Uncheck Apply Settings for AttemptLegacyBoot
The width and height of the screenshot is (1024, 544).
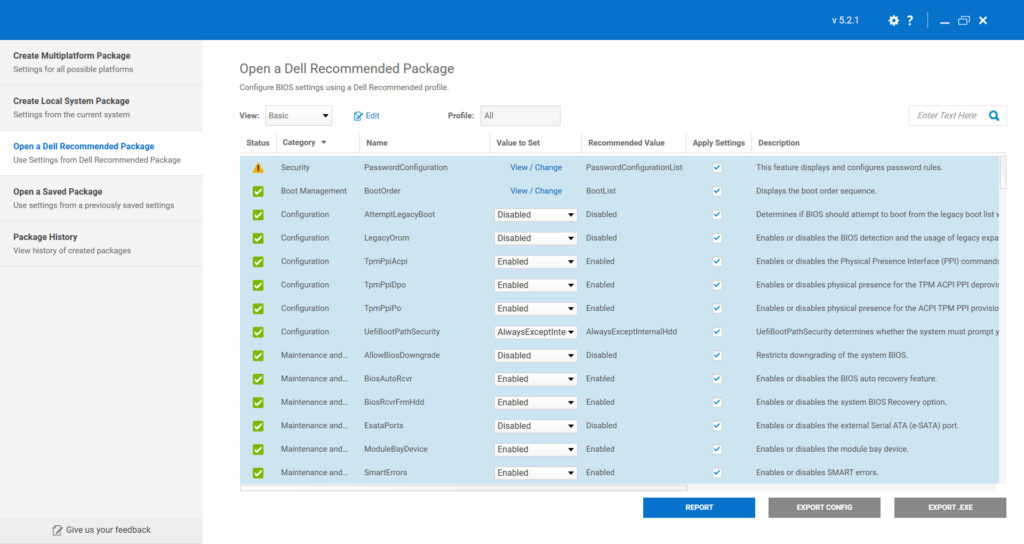point(716,215)
